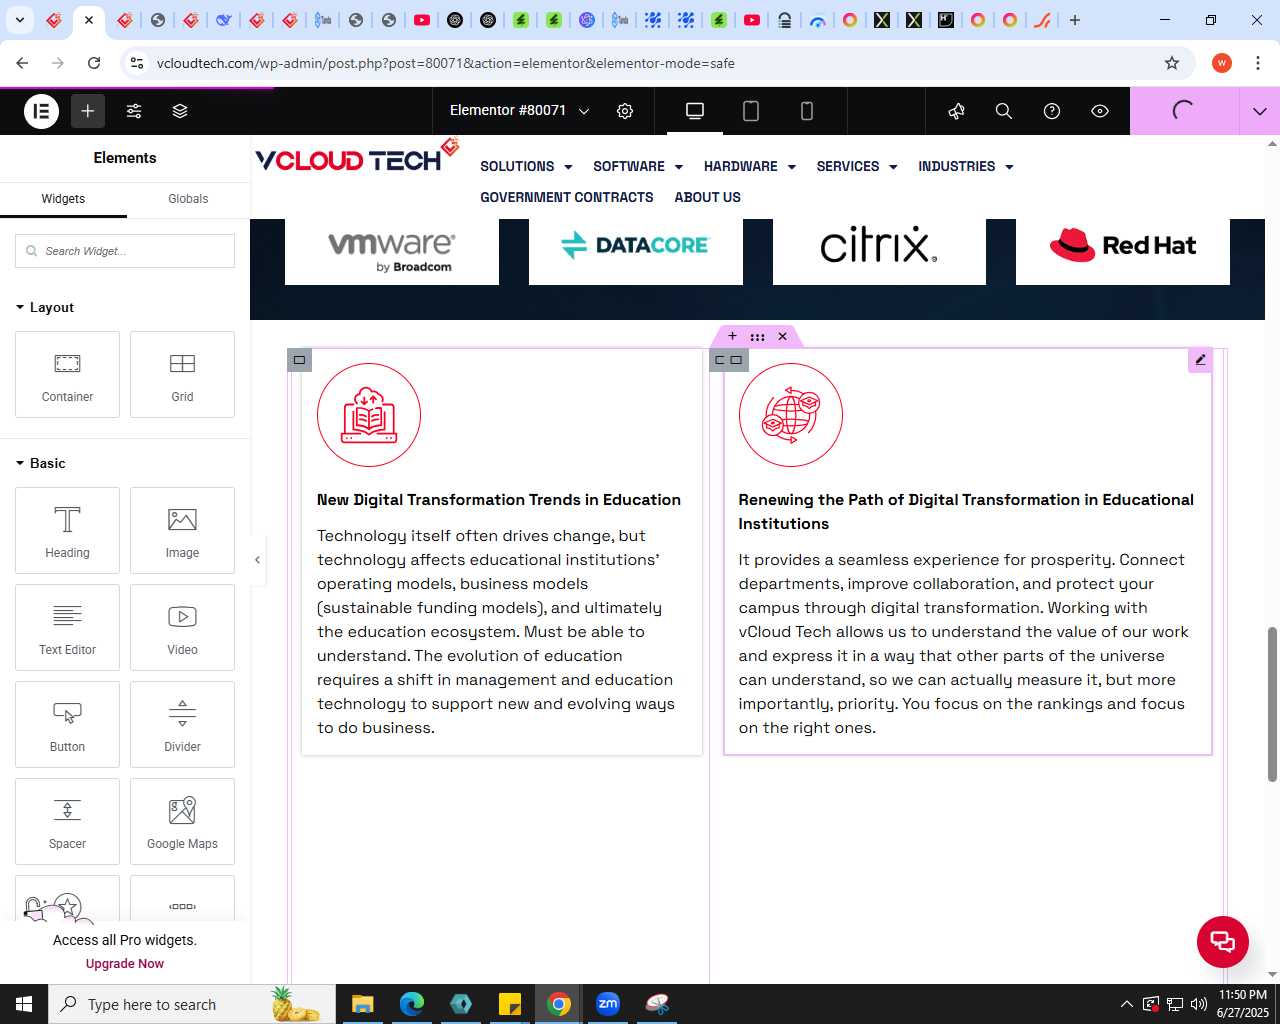The image size is (1280, 1024).
Task: Select the globe network circle icon
Action: [x=791, y=415]
